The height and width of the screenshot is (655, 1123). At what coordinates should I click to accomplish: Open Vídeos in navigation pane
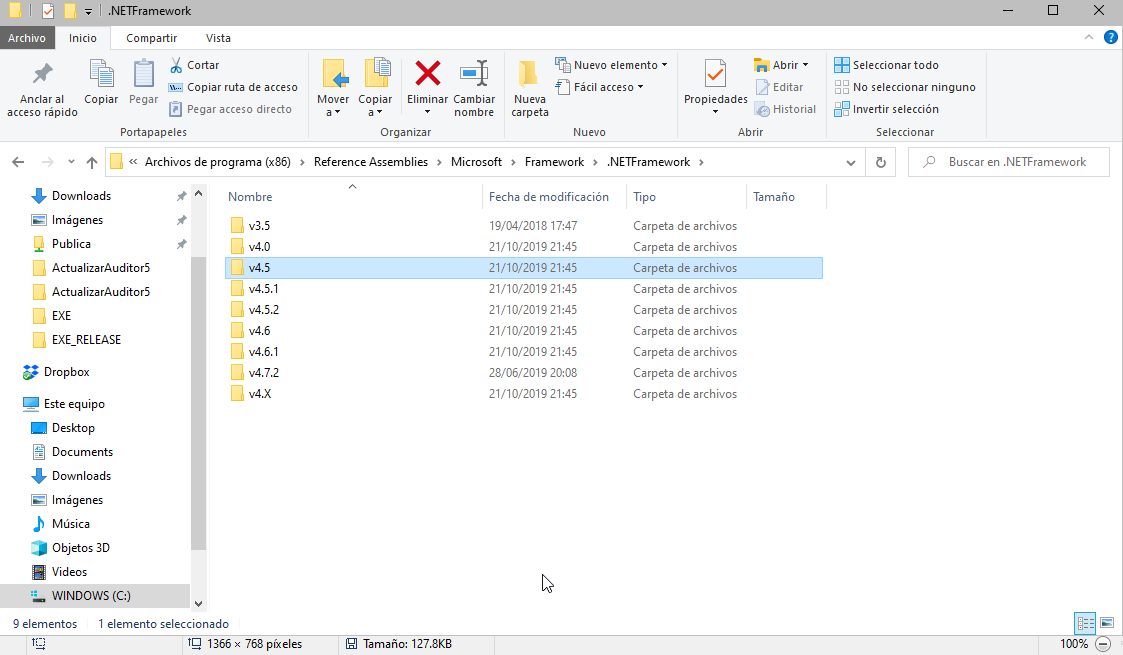click(69, 572)
